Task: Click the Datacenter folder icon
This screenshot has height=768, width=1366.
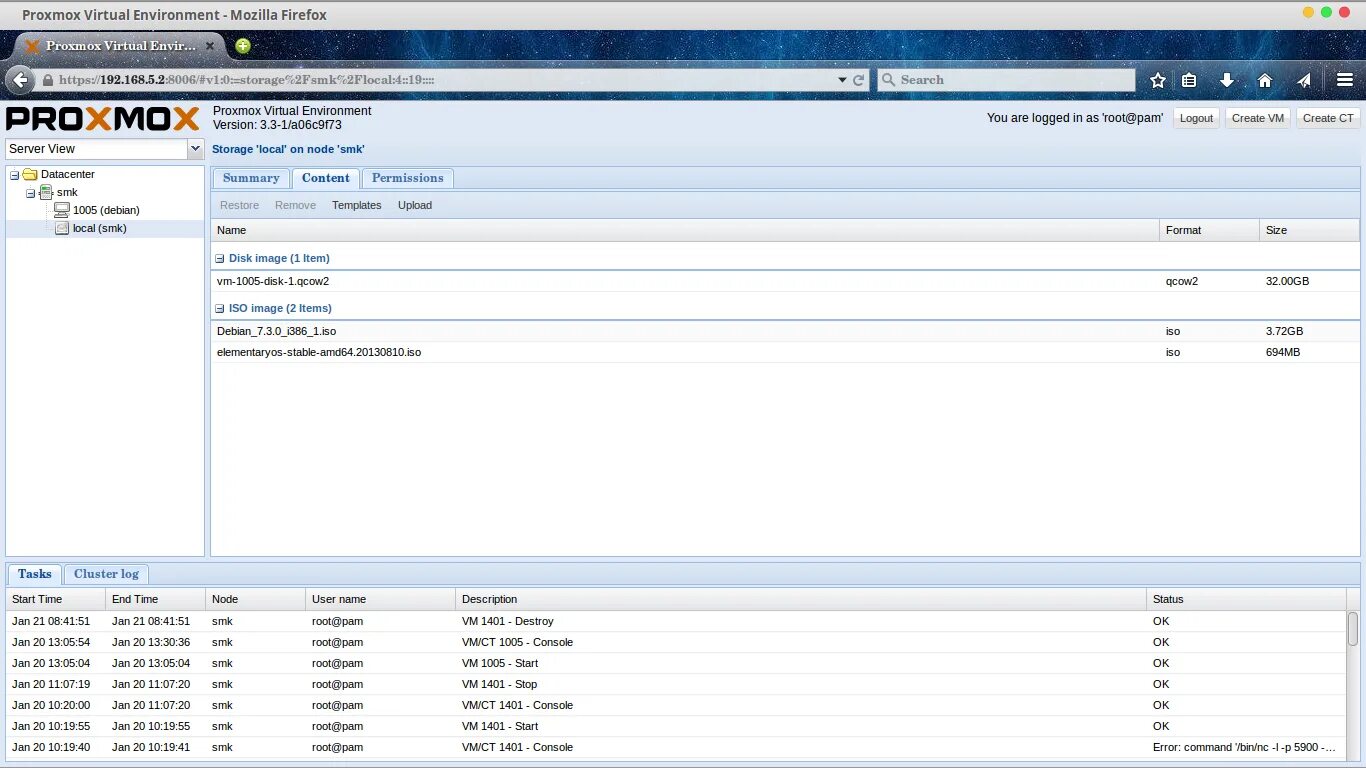Action: click(30, 174)
